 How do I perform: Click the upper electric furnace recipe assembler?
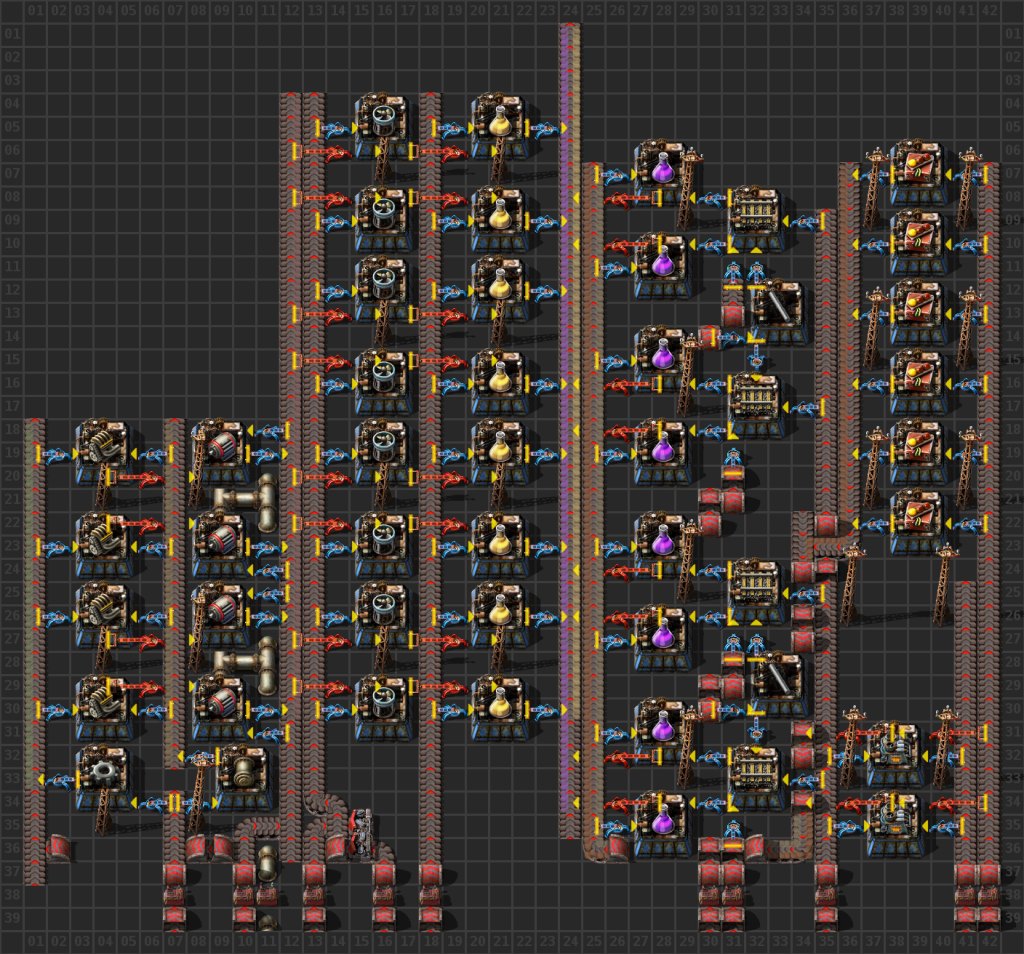(x=896, y=756)
